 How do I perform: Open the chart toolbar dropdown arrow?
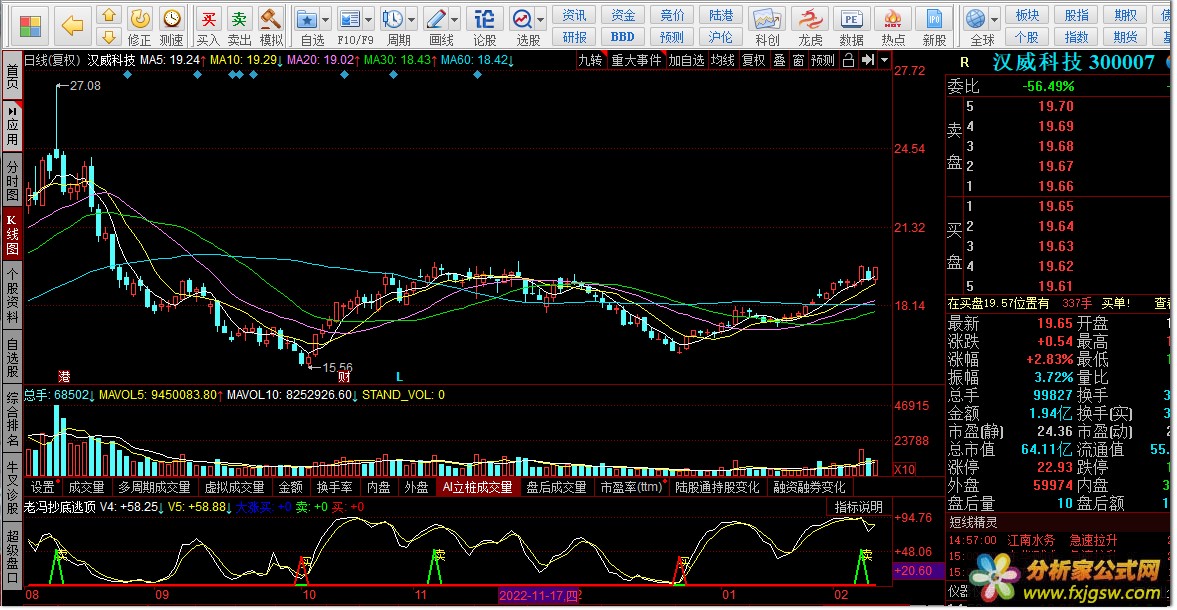point(884,60)
